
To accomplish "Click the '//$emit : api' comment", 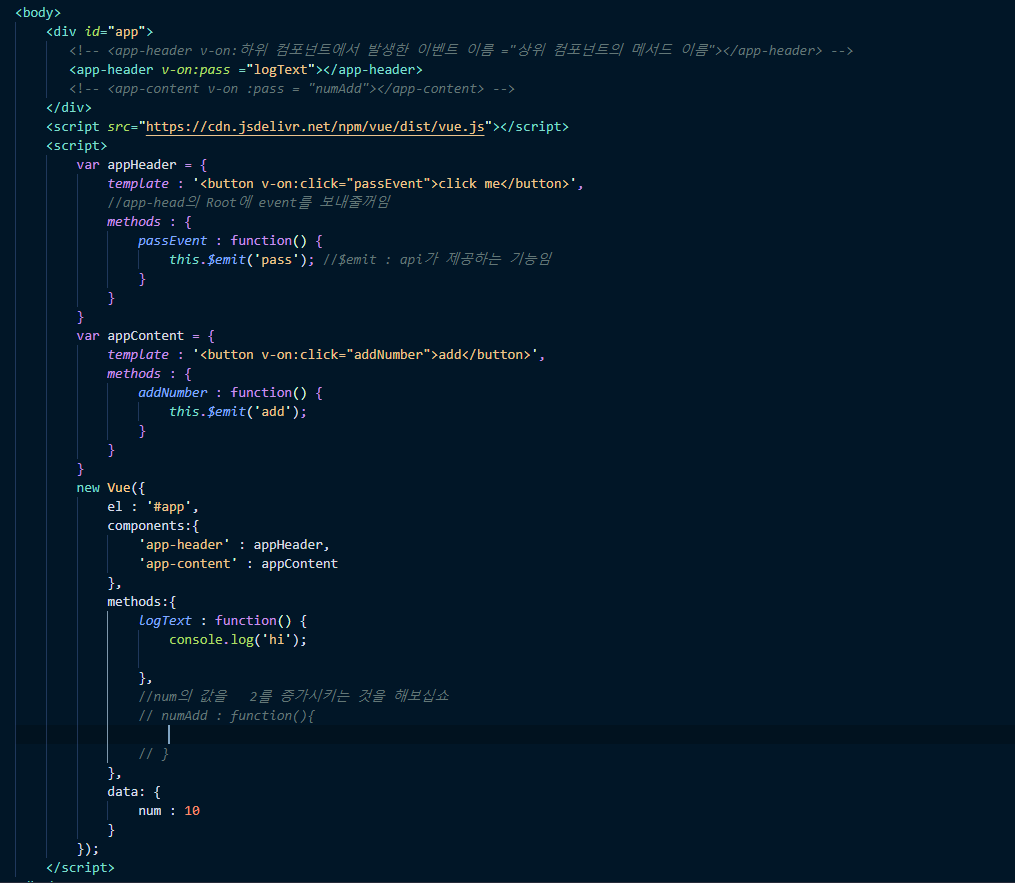I will [x=437, y=260].
